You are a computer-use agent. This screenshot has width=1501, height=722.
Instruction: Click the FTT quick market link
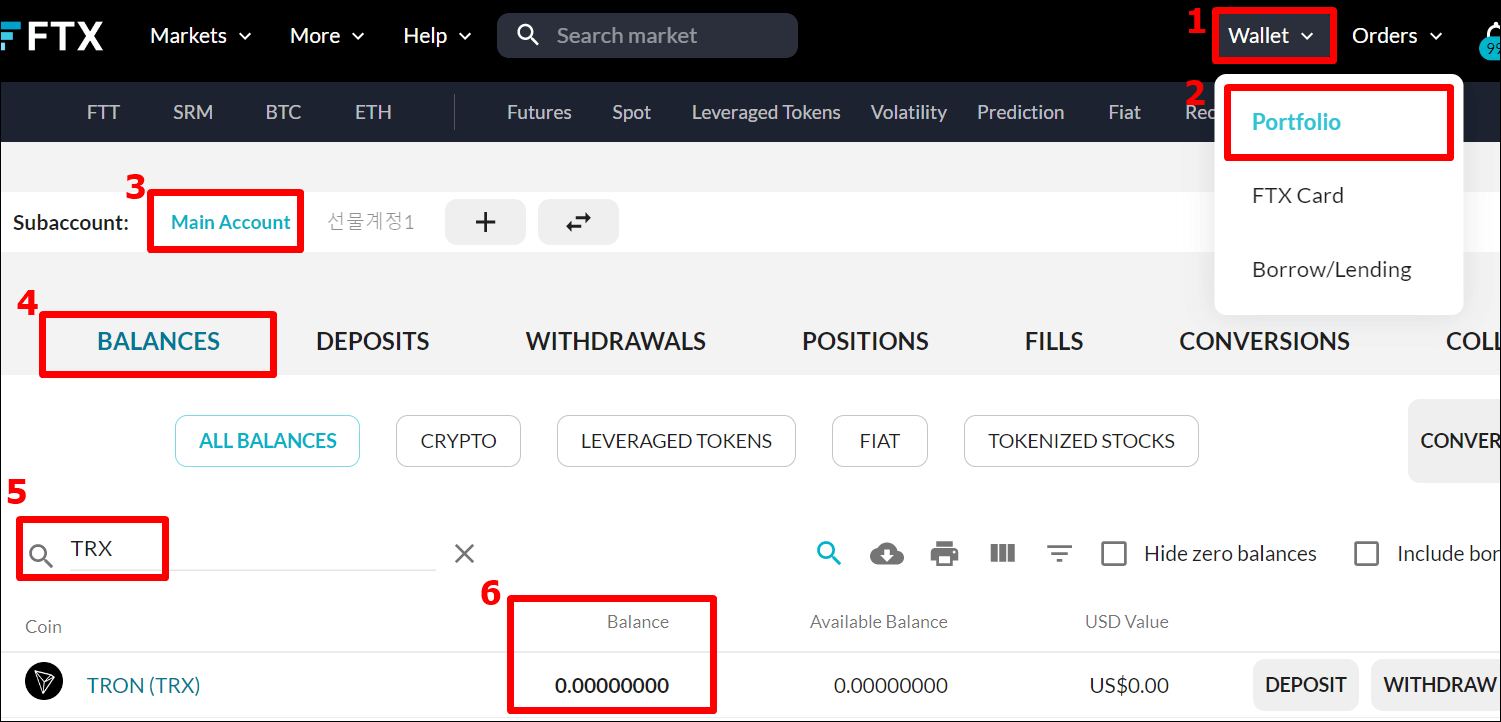click(x=103, y=113)
